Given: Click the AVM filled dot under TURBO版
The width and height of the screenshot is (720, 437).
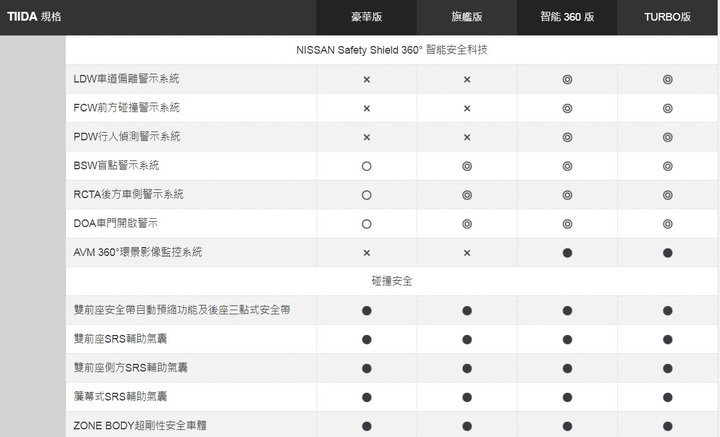Looking at the screenshot, I should click(x=668, y=253).
